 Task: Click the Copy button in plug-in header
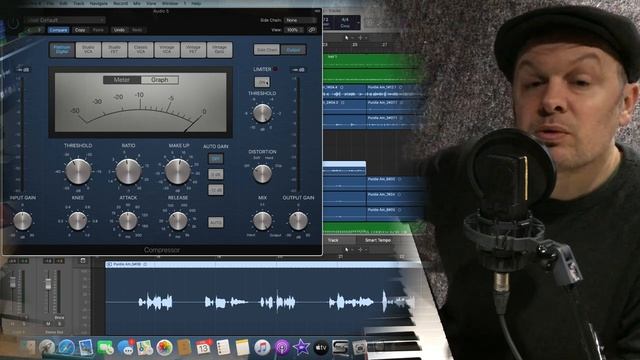pos(80,30)
